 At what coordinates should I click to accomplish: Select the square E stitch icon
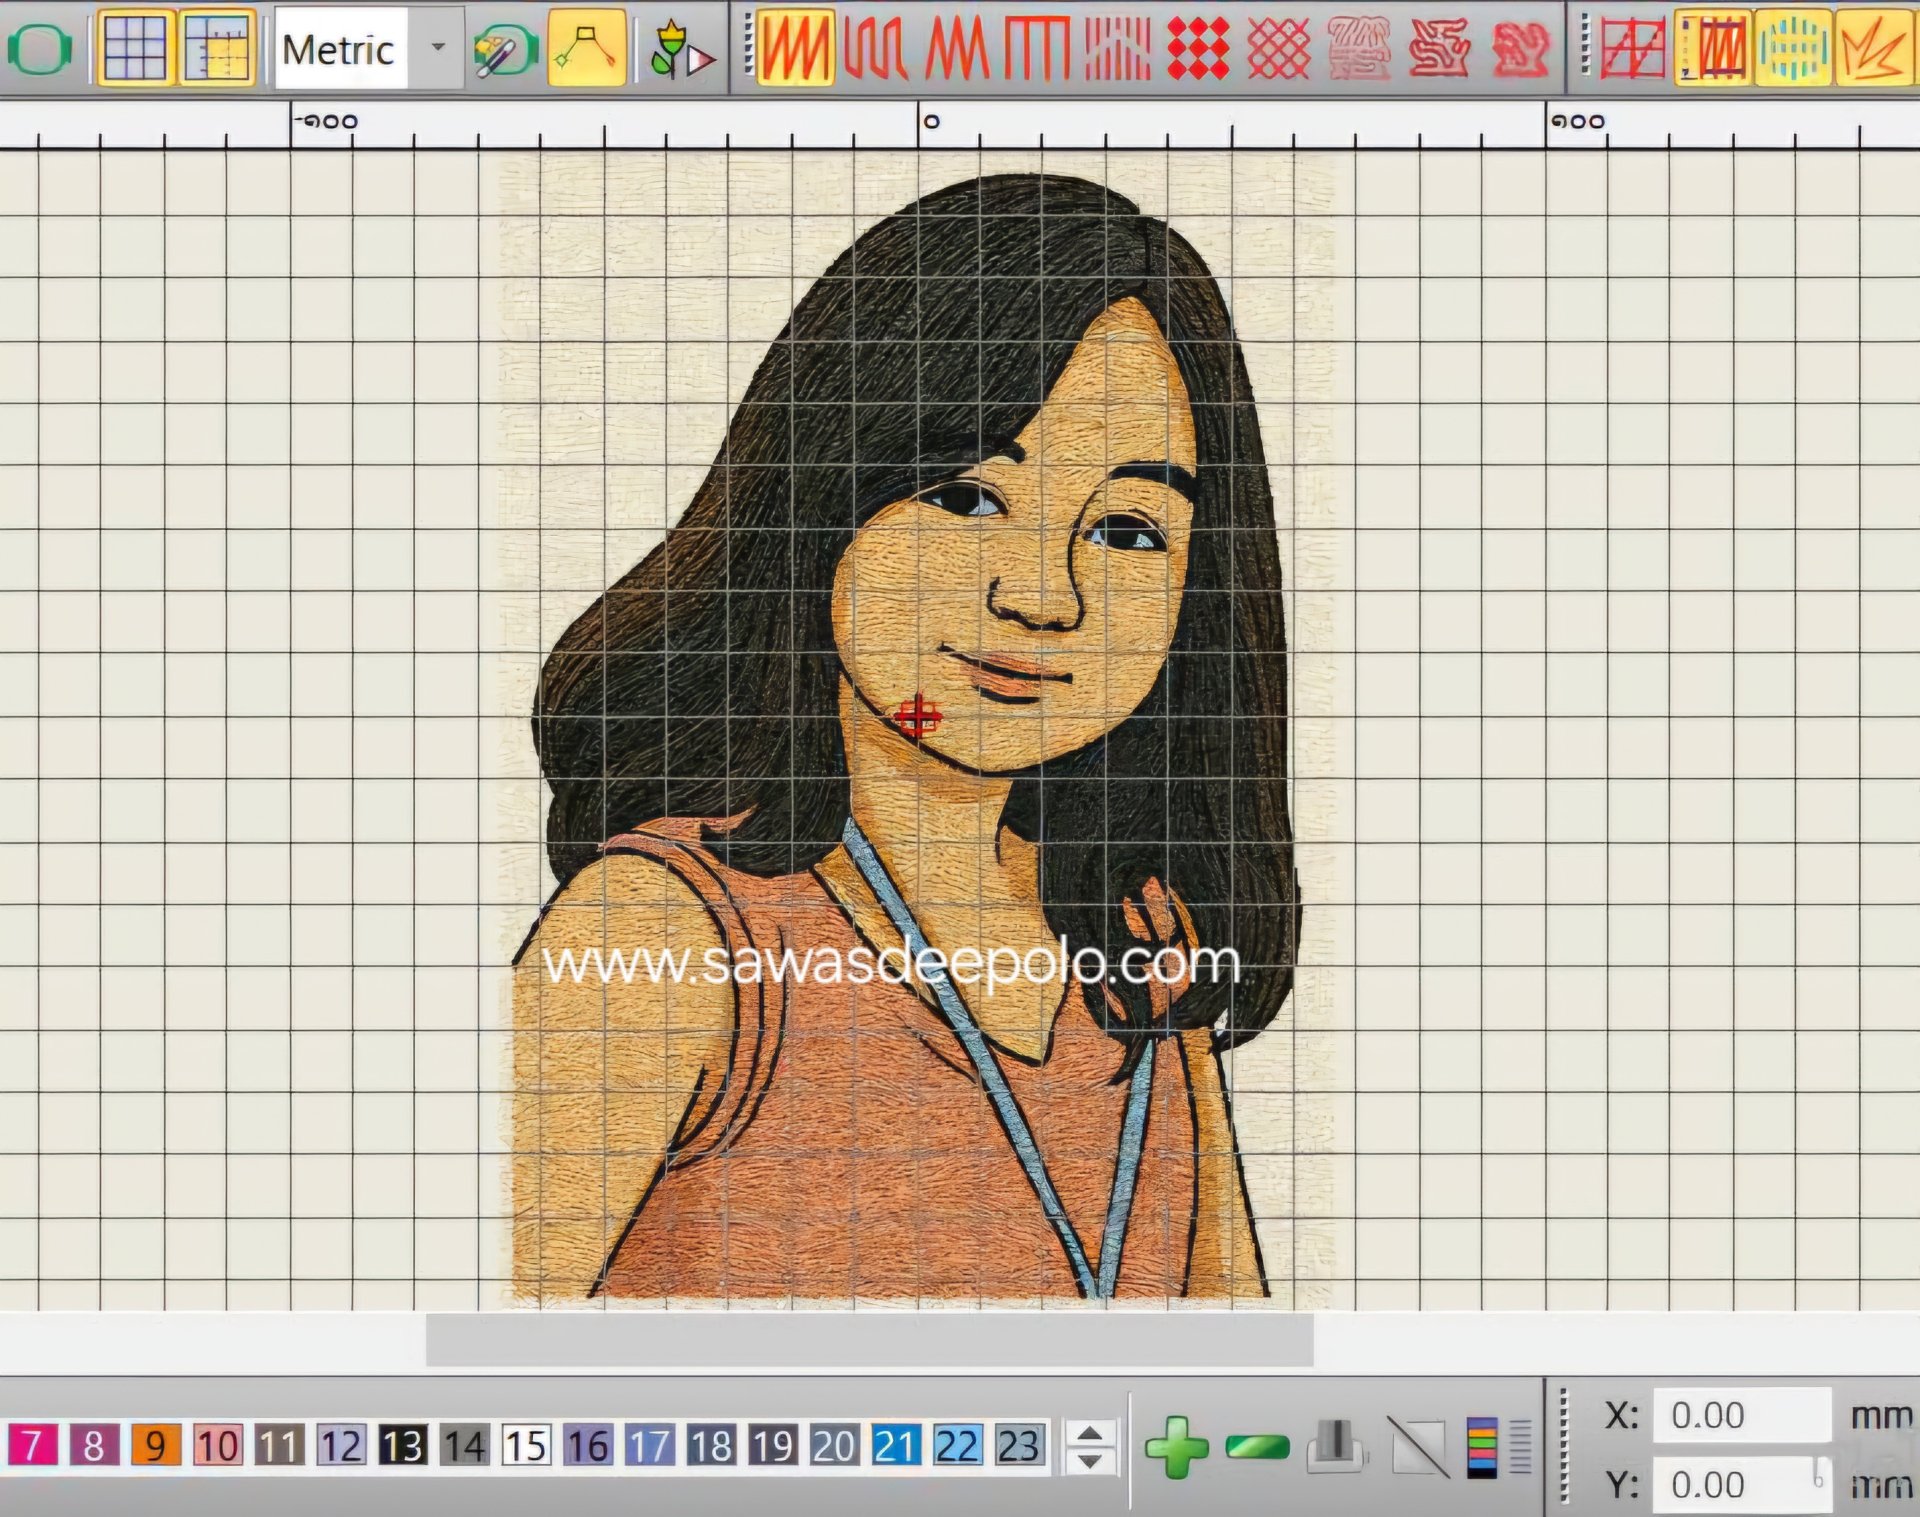click(x=1037, y=48)
